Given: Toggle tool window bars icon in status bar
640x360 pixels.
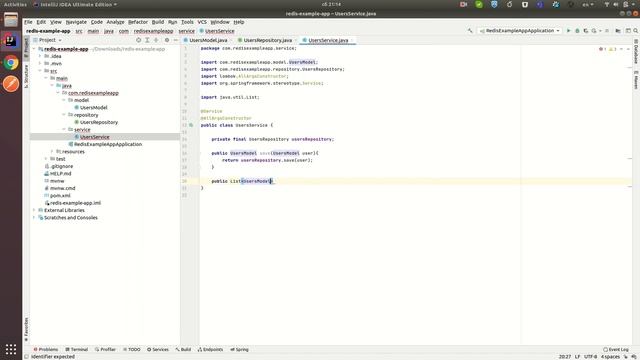Looking at the screenshot, I should (x=26, y=357).
